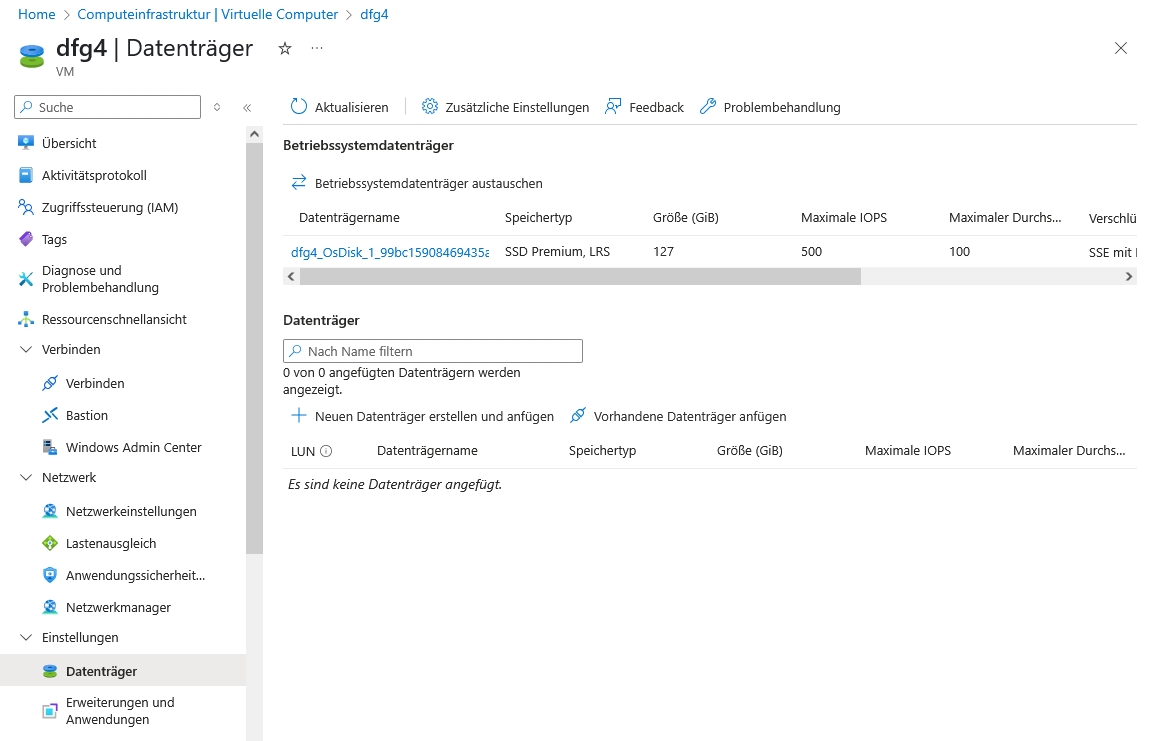Collapse the Netzwerk menu group
The height and width of the screenshot is (741, 1157).
26,478
